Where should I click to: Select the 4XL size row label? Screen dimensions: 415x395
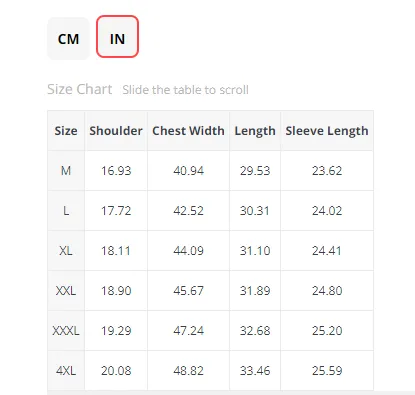click(x=66, y=371)
